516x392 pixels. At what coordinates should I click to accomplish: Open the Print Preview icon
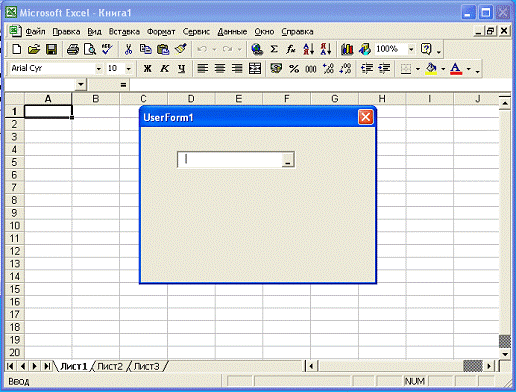[90, 50]
